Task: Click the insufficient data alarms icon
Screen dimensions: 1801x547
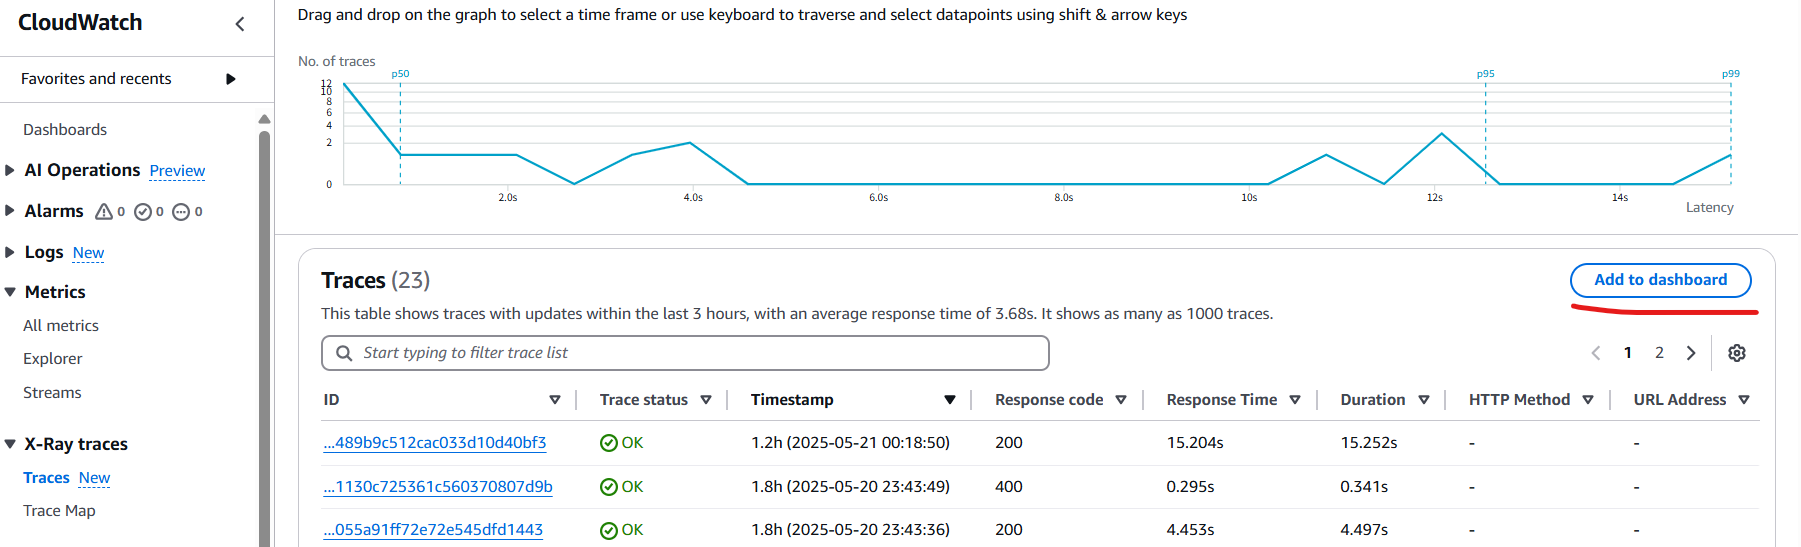Action: 181,211
